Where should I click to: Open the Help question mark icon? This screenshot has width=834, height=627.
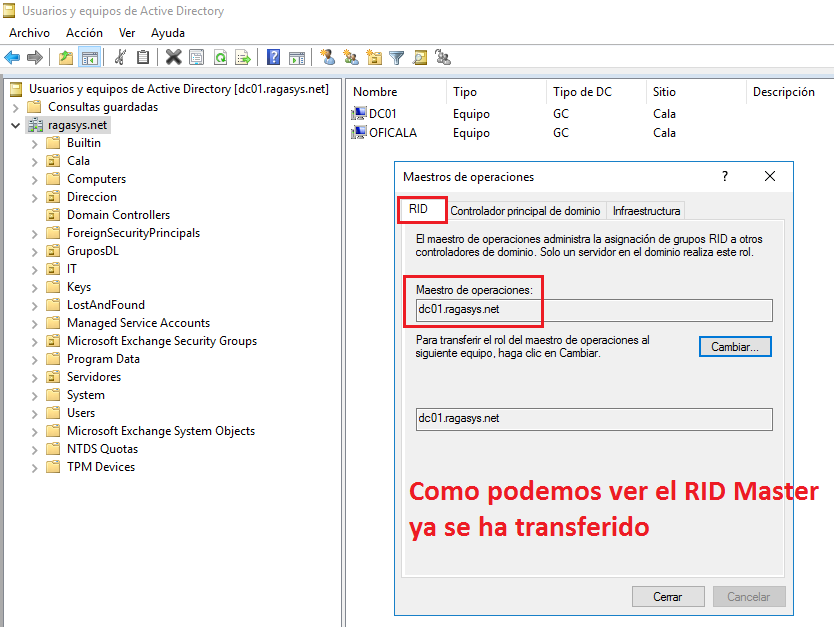point(273,57)
